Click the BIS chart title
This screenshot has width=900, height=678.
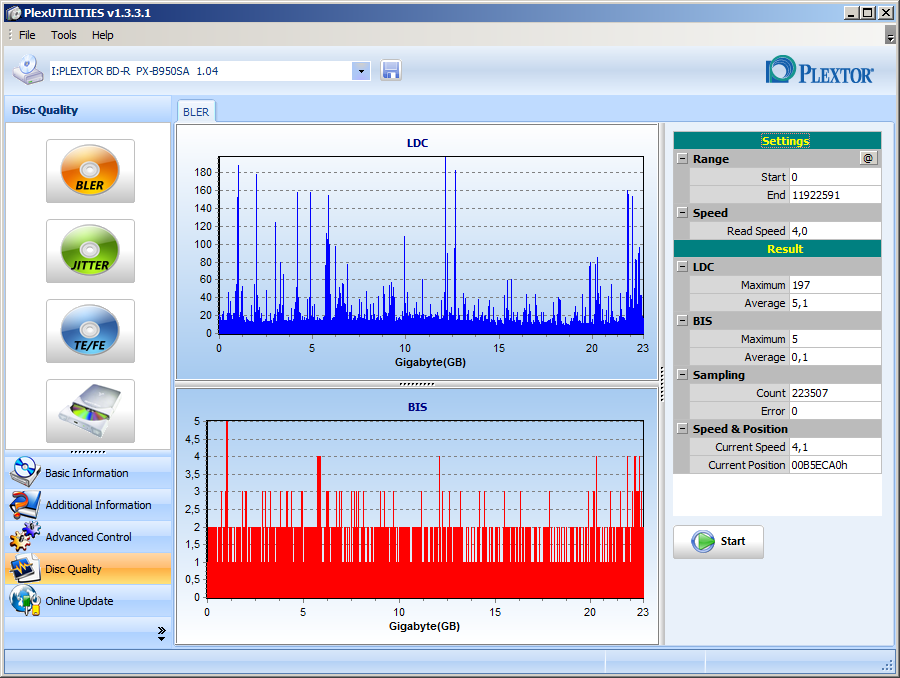(417, 407)
